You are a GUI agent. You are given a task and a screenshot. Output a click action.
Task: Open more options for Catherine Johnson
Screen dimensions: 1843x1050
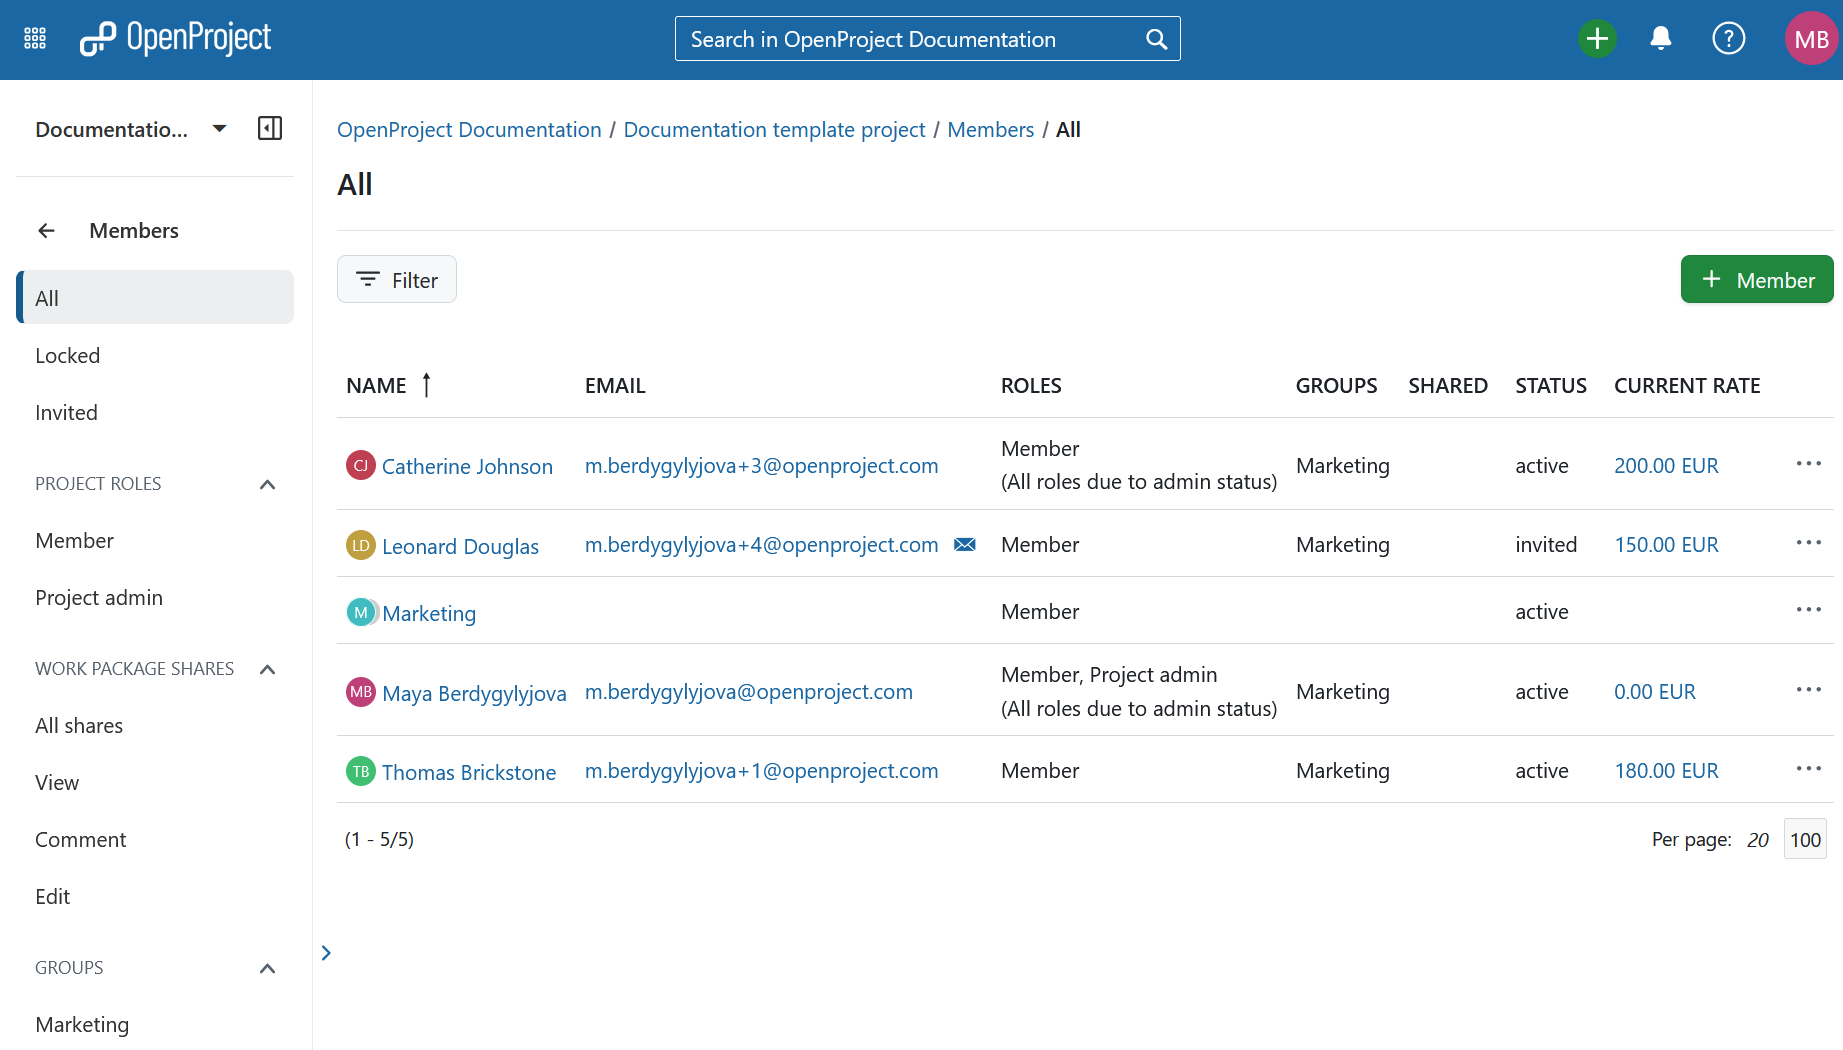(x=1808, y=463)
